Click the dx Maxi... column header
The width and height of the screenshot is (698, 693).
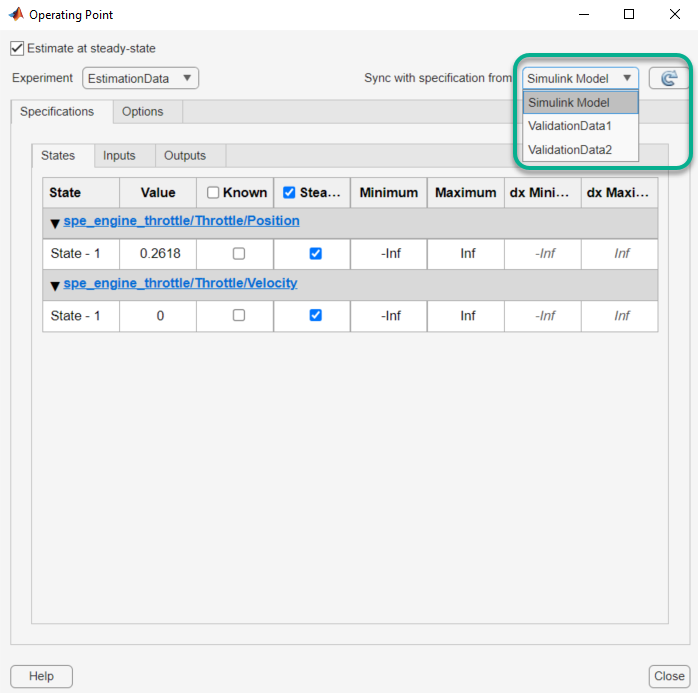tap(620, 193)
